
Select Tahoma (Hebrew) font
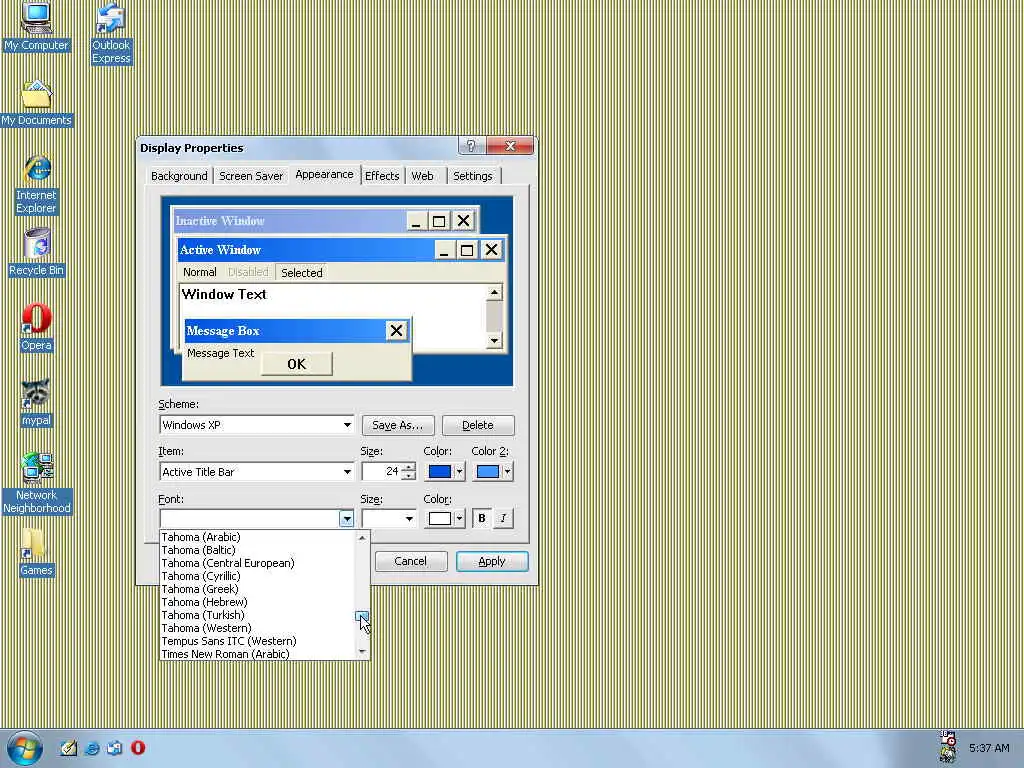pos(258,602)
